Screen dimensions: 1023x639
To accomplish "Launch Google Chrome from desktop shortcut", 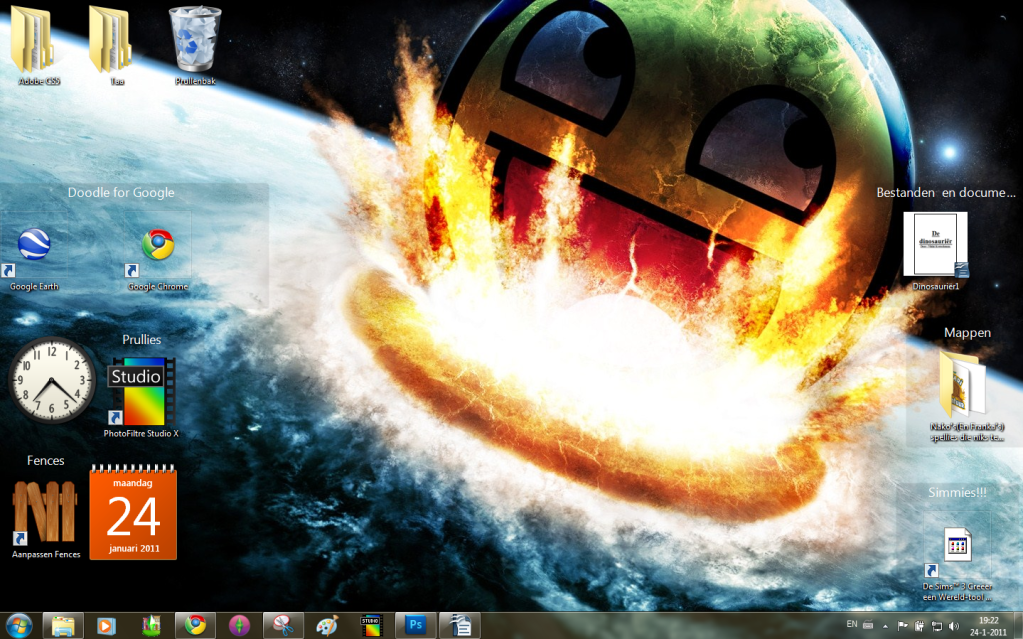I will (157, 259).
